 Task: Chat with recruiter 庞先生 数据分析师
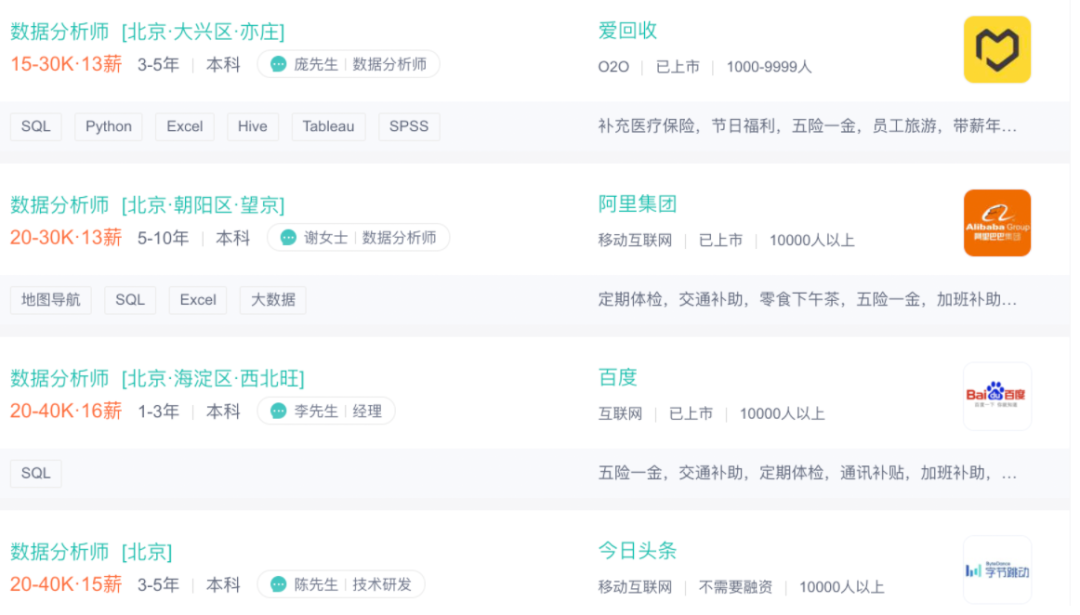349,65
